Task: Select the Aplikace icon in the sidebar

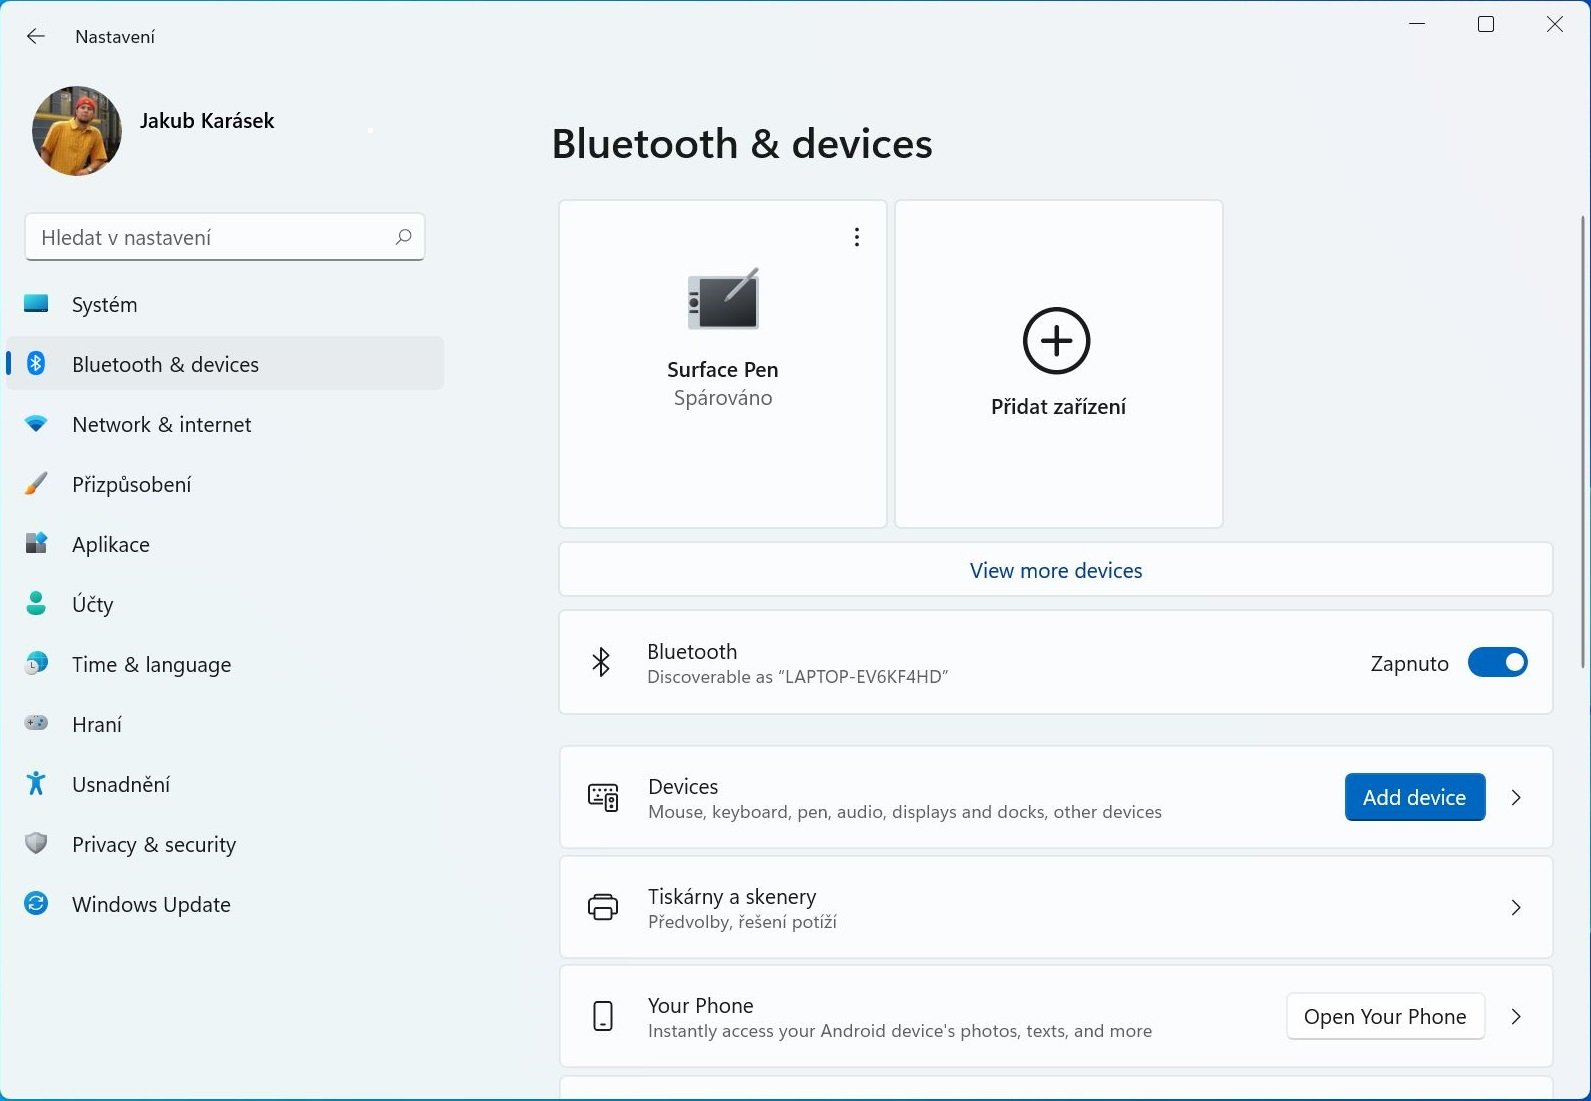Action: tap(36, 544)
